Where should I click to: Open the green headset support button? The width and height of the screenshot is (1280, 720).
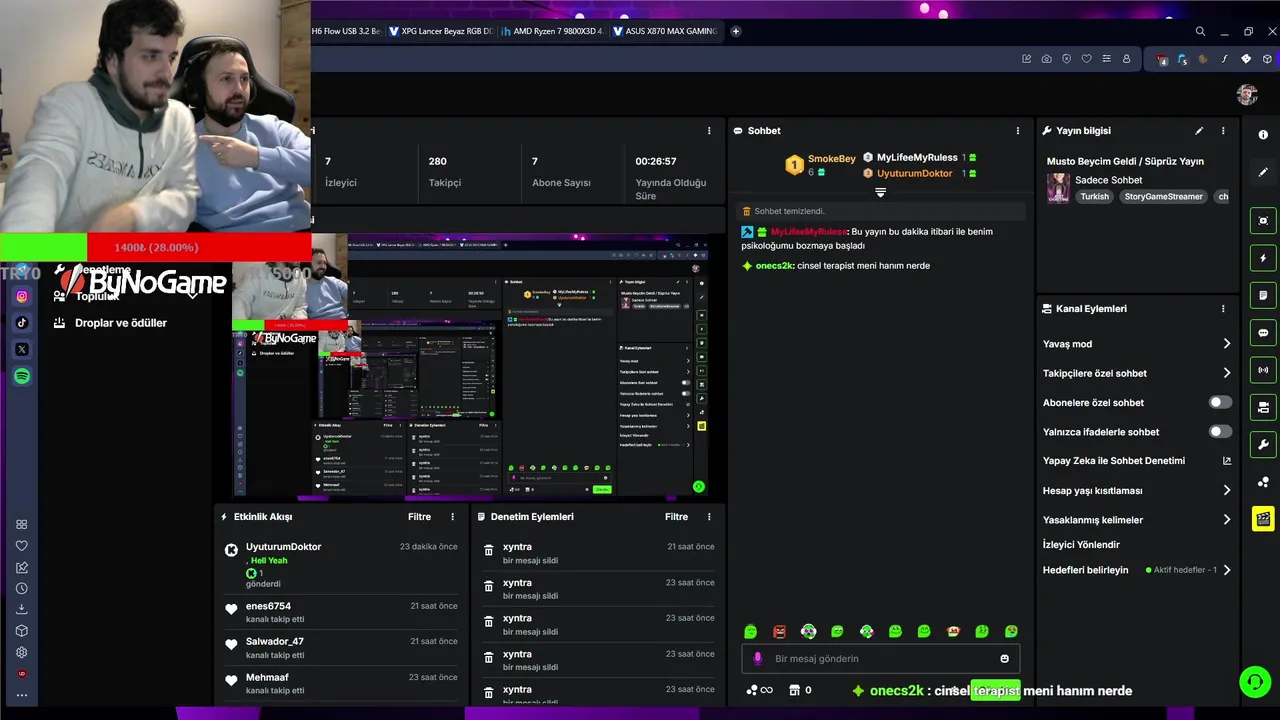click(1254, 682)
